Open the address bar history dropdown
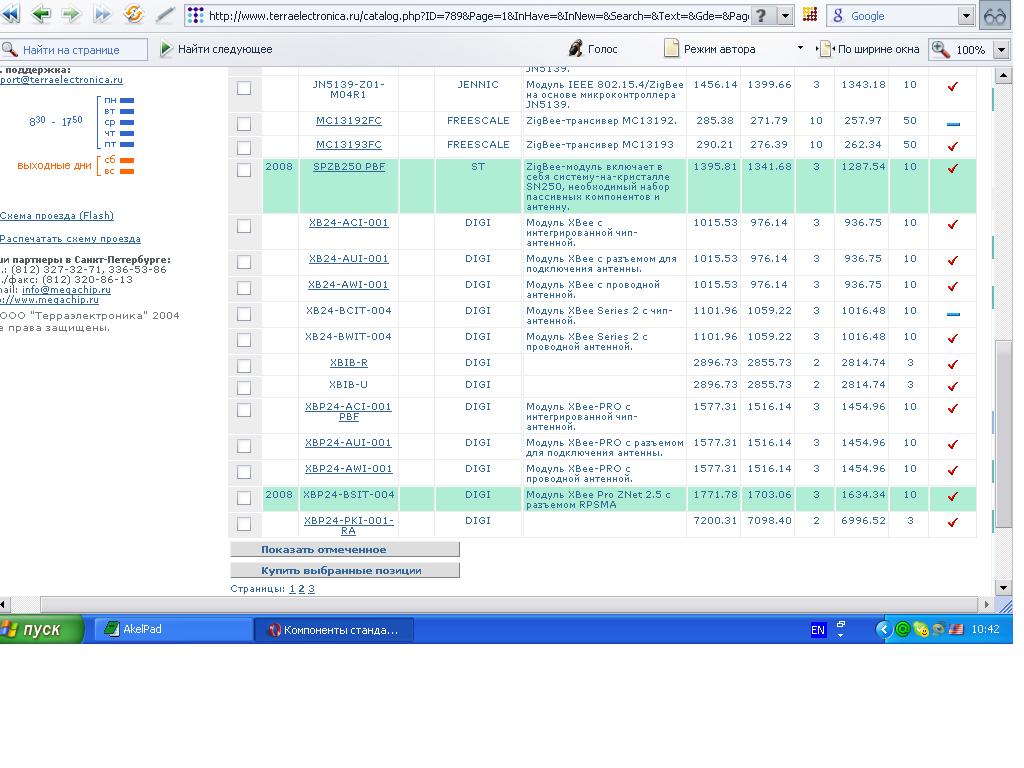The height and width of the screenshot is (768, 1024). pos(786,16)
